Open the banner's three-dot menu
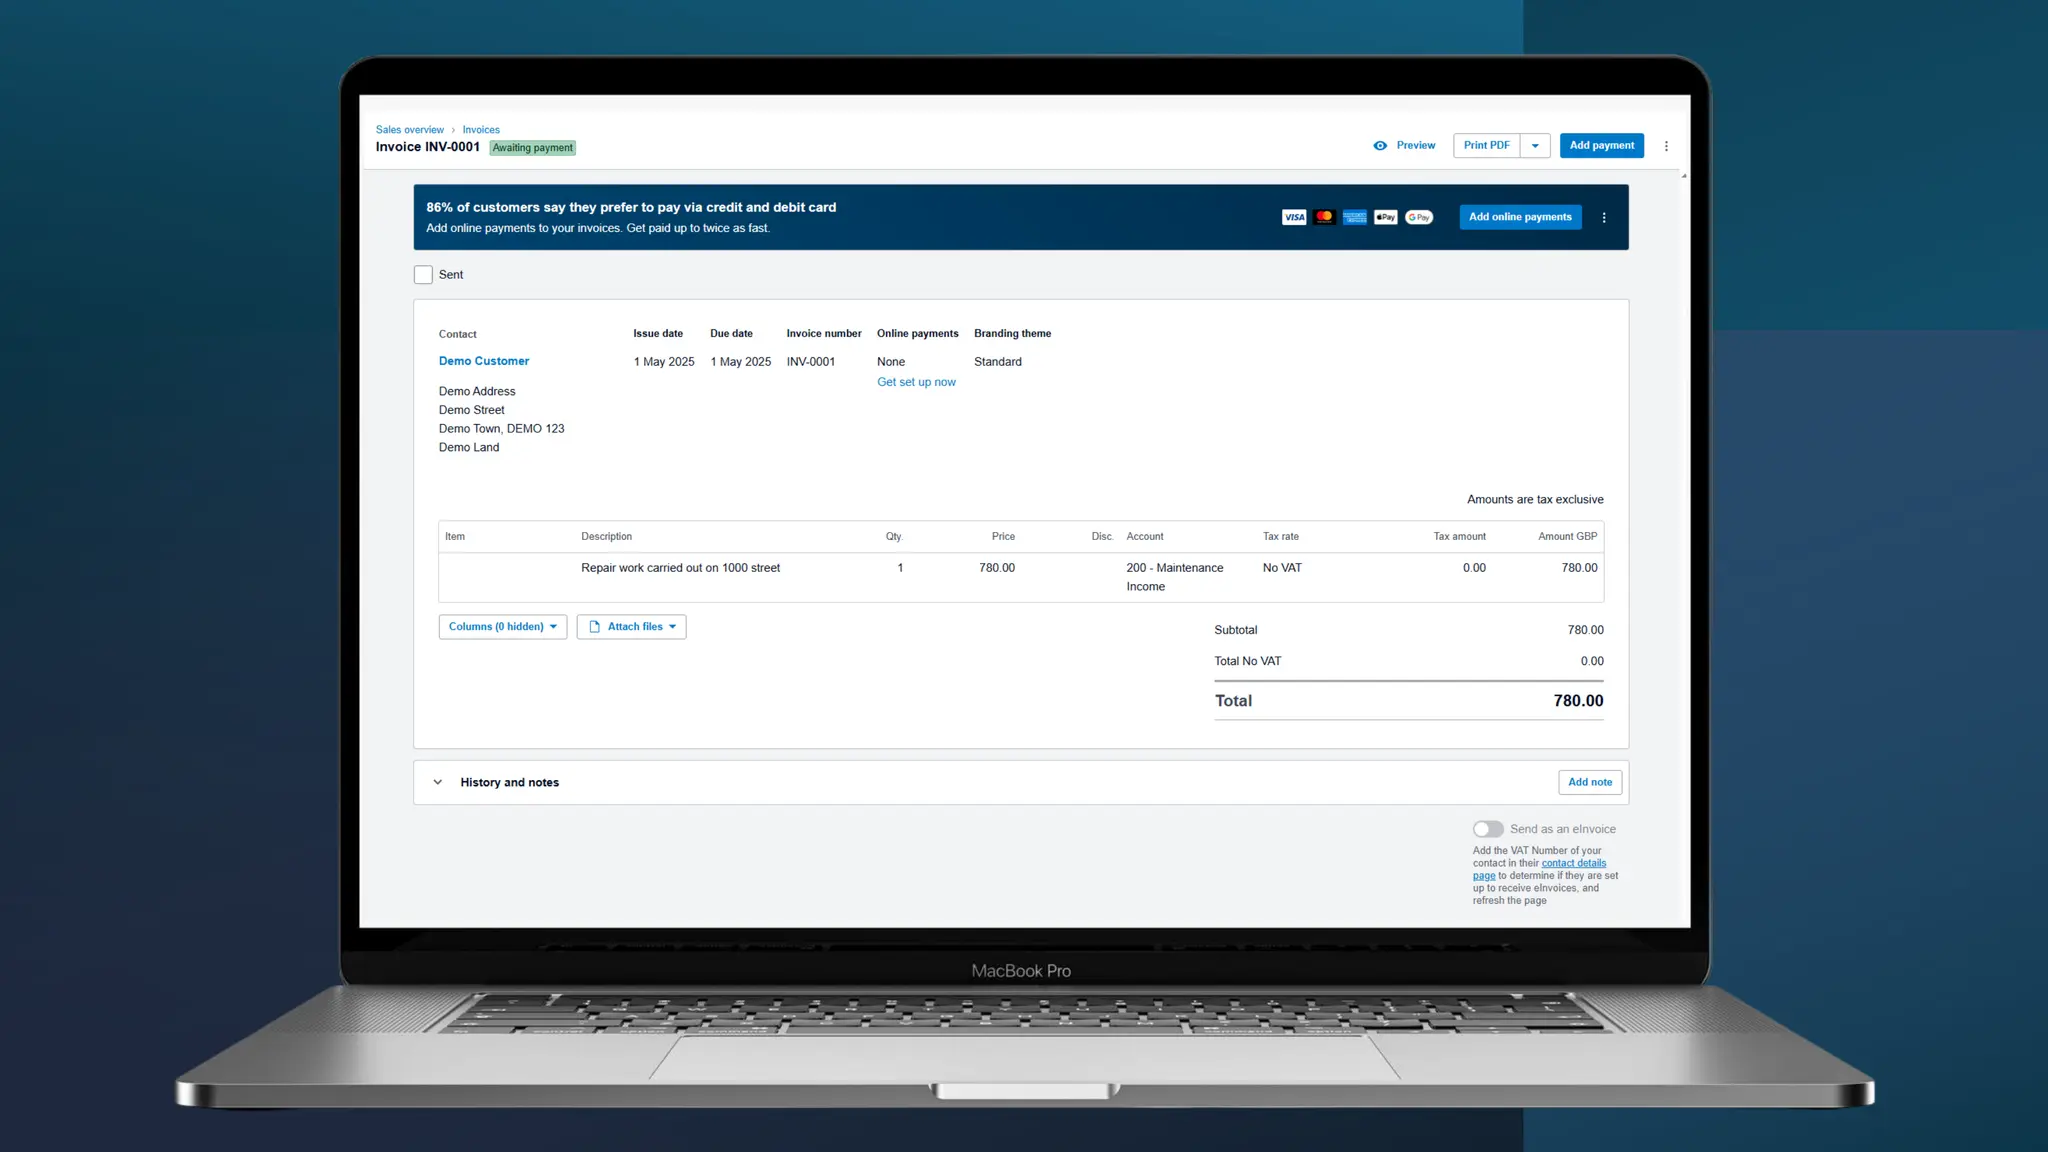The width and height of the screenshot is (2048, 1152). [1604, 218]
